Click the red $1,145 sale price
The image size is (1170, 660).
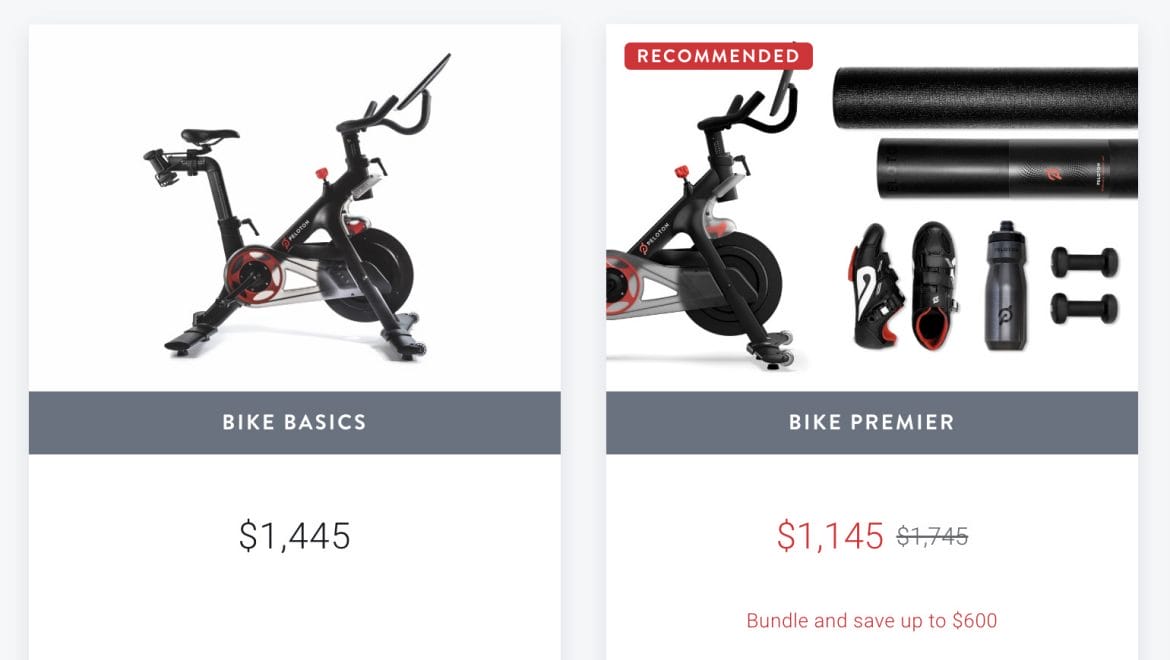point(830,535)
